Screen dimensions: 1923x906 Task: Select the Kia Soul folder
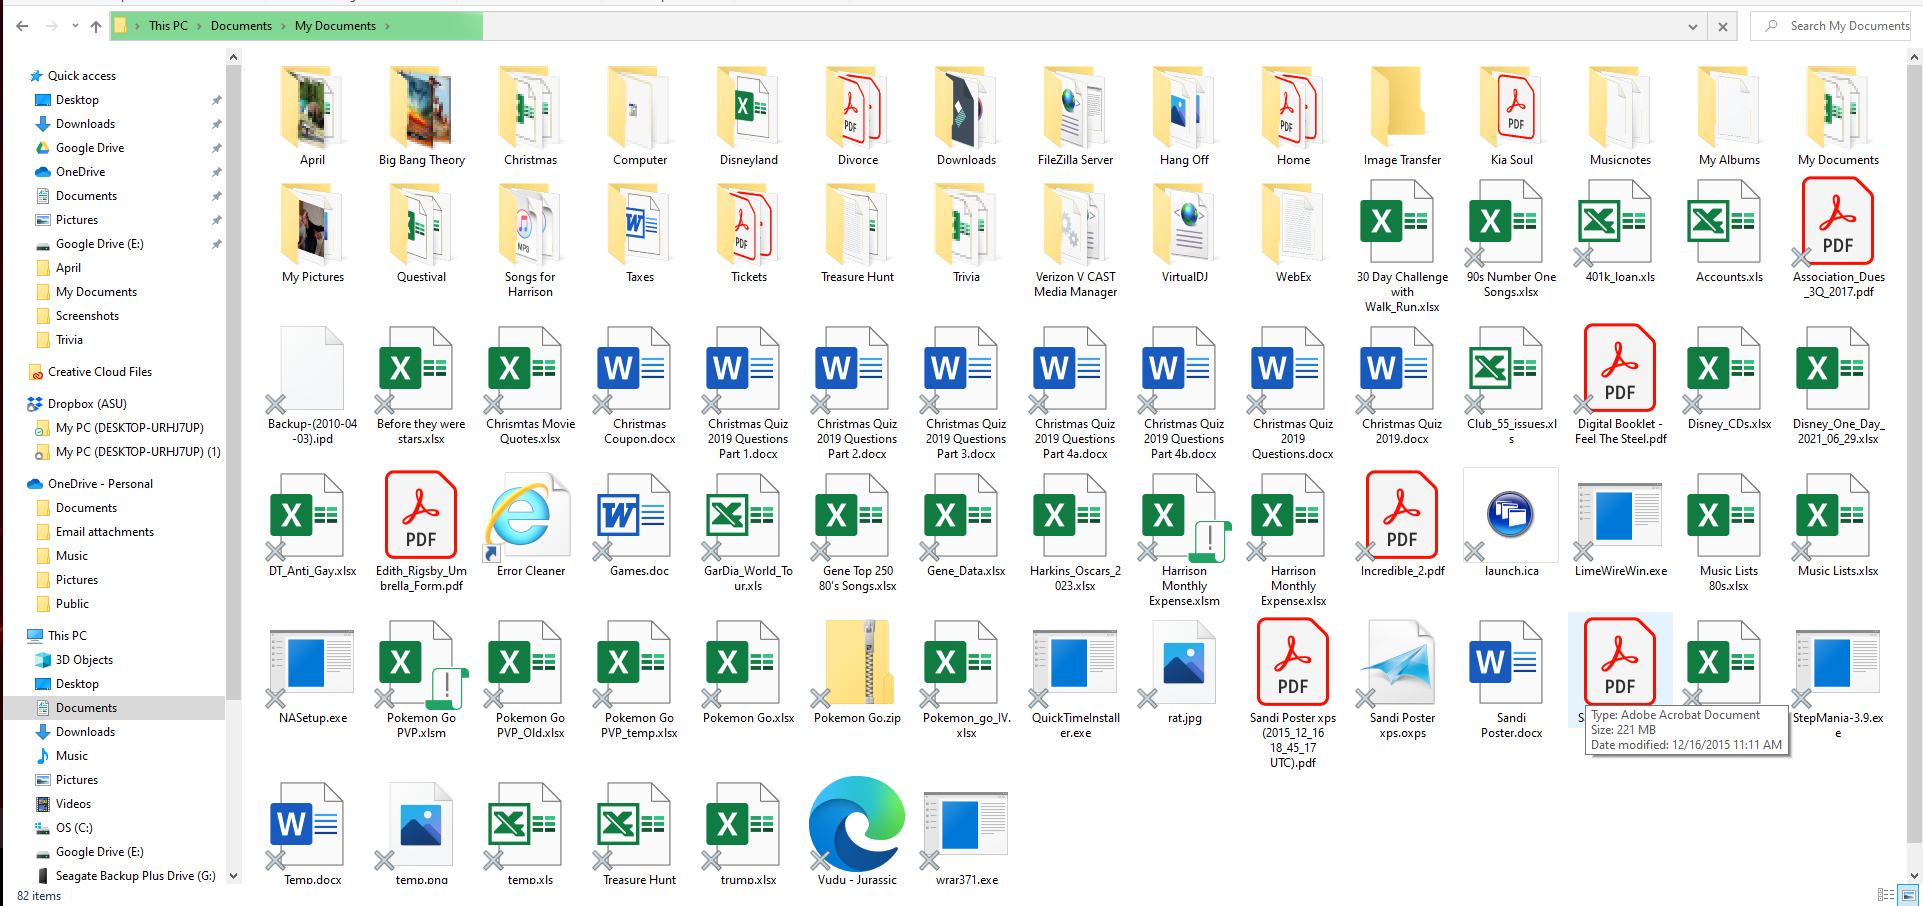1511,117
